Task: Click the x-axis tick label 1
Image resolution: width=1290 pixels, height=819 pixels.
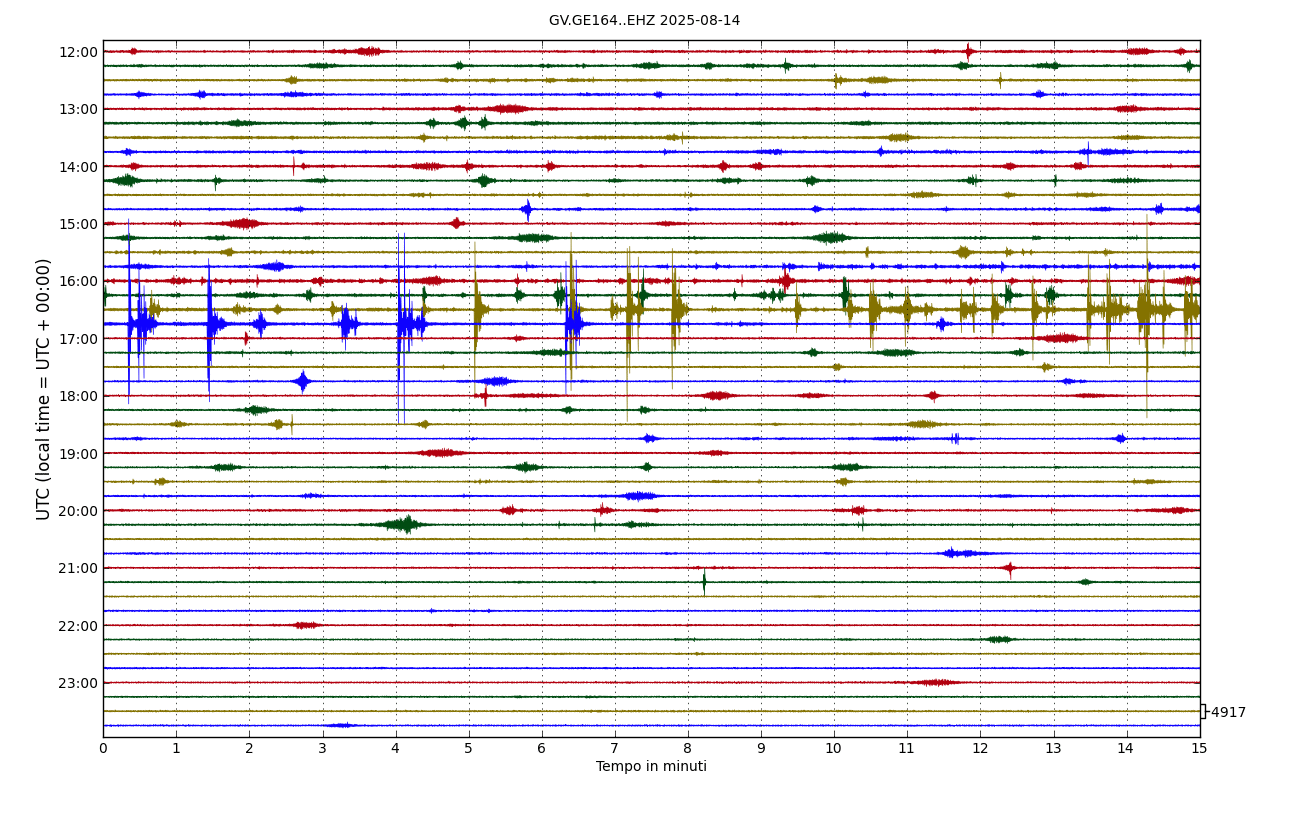Action: click(x=176, y=748)
